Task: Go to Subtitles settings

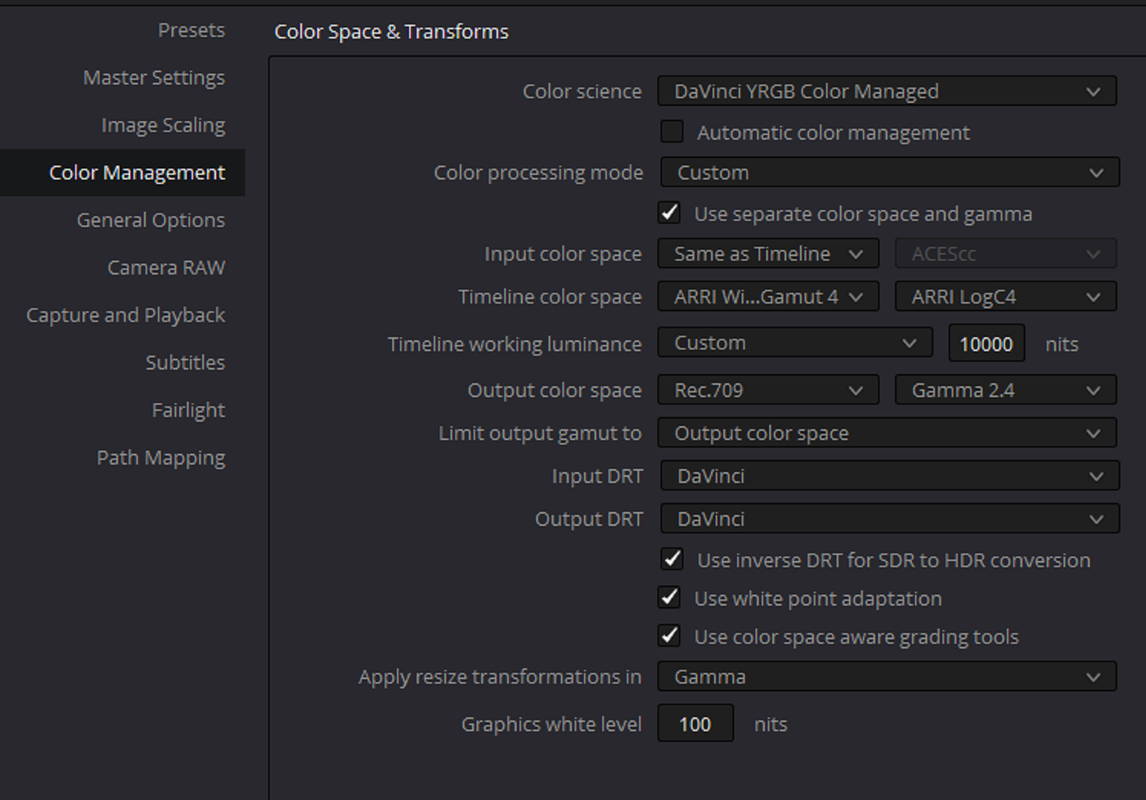Action: pyautogui.click(x=185, y=362)
